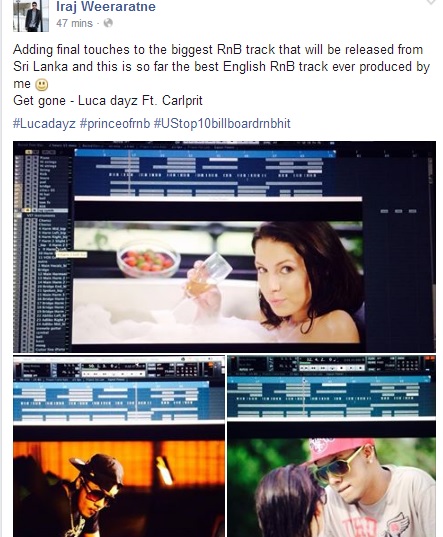The image size is (443, 537).
Task: Open Iraj Weeraratne's profile picture
Action: pos(31,16)
